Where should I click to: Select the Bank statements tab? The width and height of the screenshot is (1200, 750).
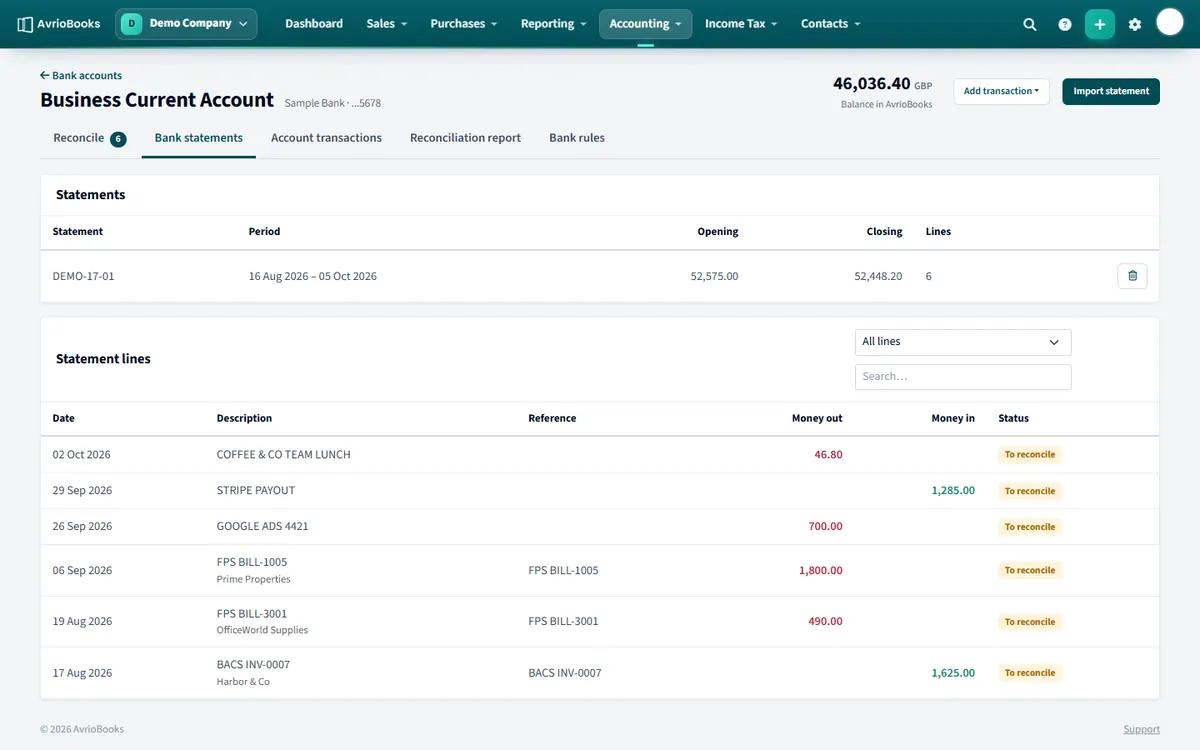click(x=199, y=138)
